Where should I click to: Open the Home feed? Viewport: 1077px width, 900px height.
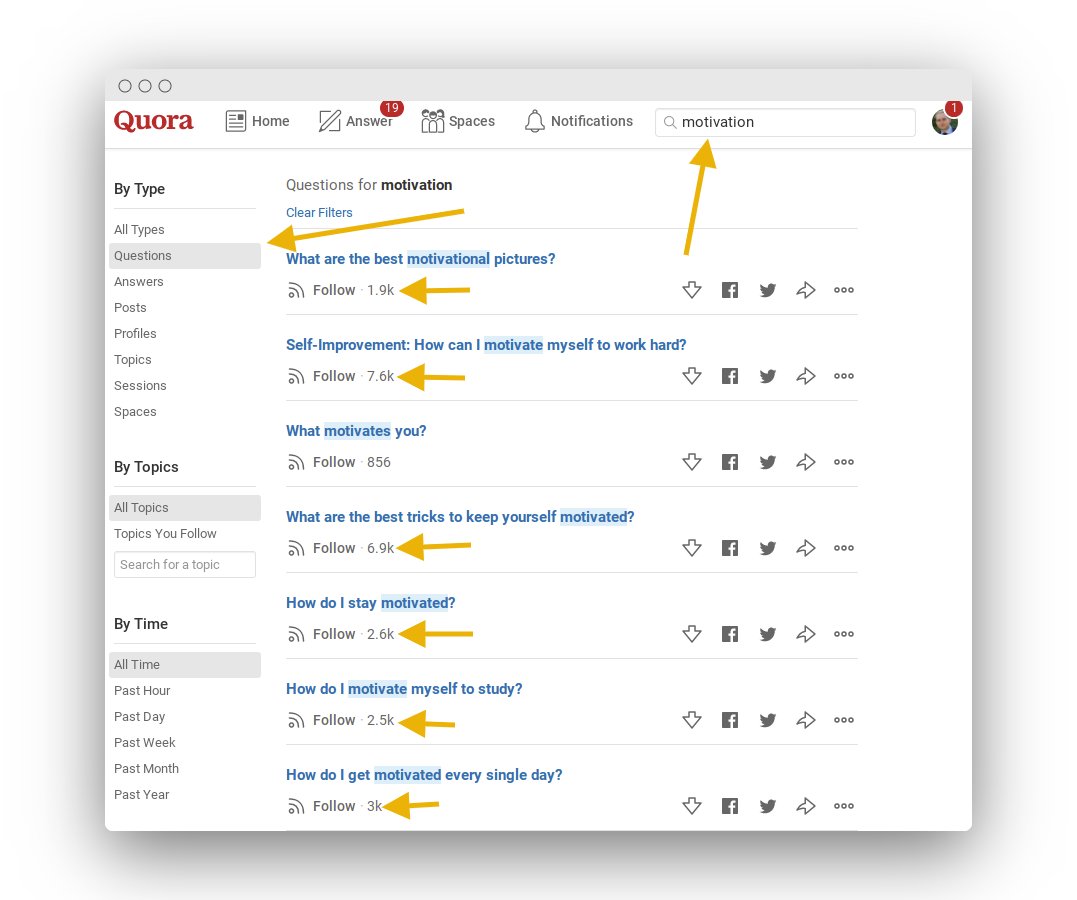coord(258,121)
